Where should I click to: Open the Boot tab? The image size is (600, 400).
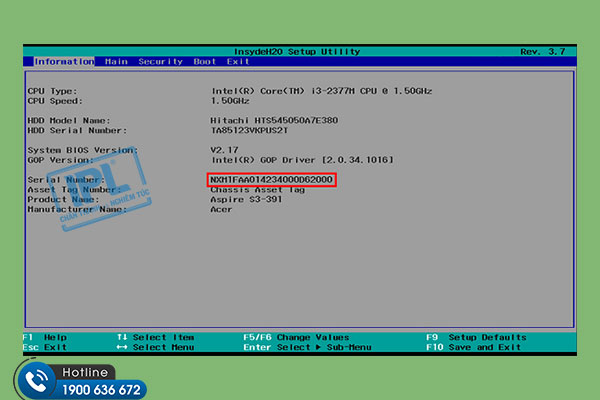tap(205, 62)
